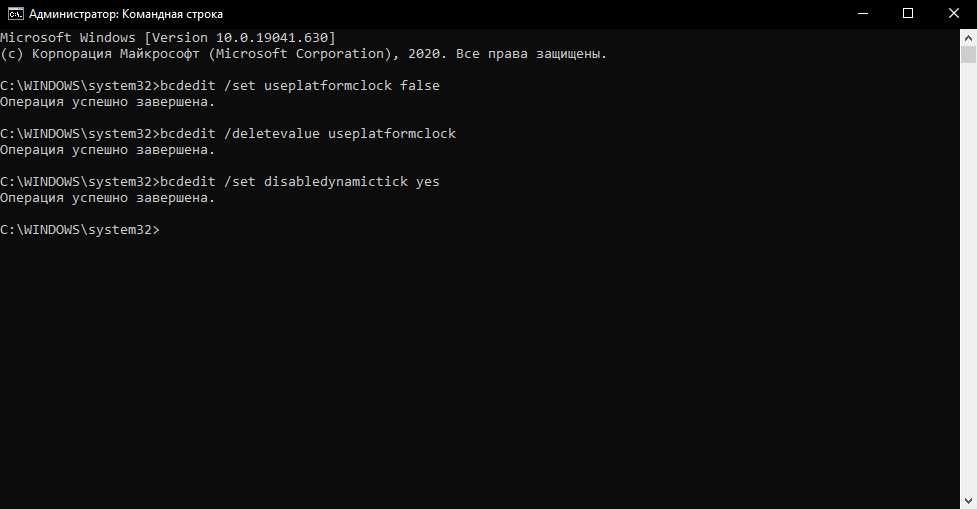
Task: Click the second 'Операция успешно завершена.' message
Action: point(108,150)
